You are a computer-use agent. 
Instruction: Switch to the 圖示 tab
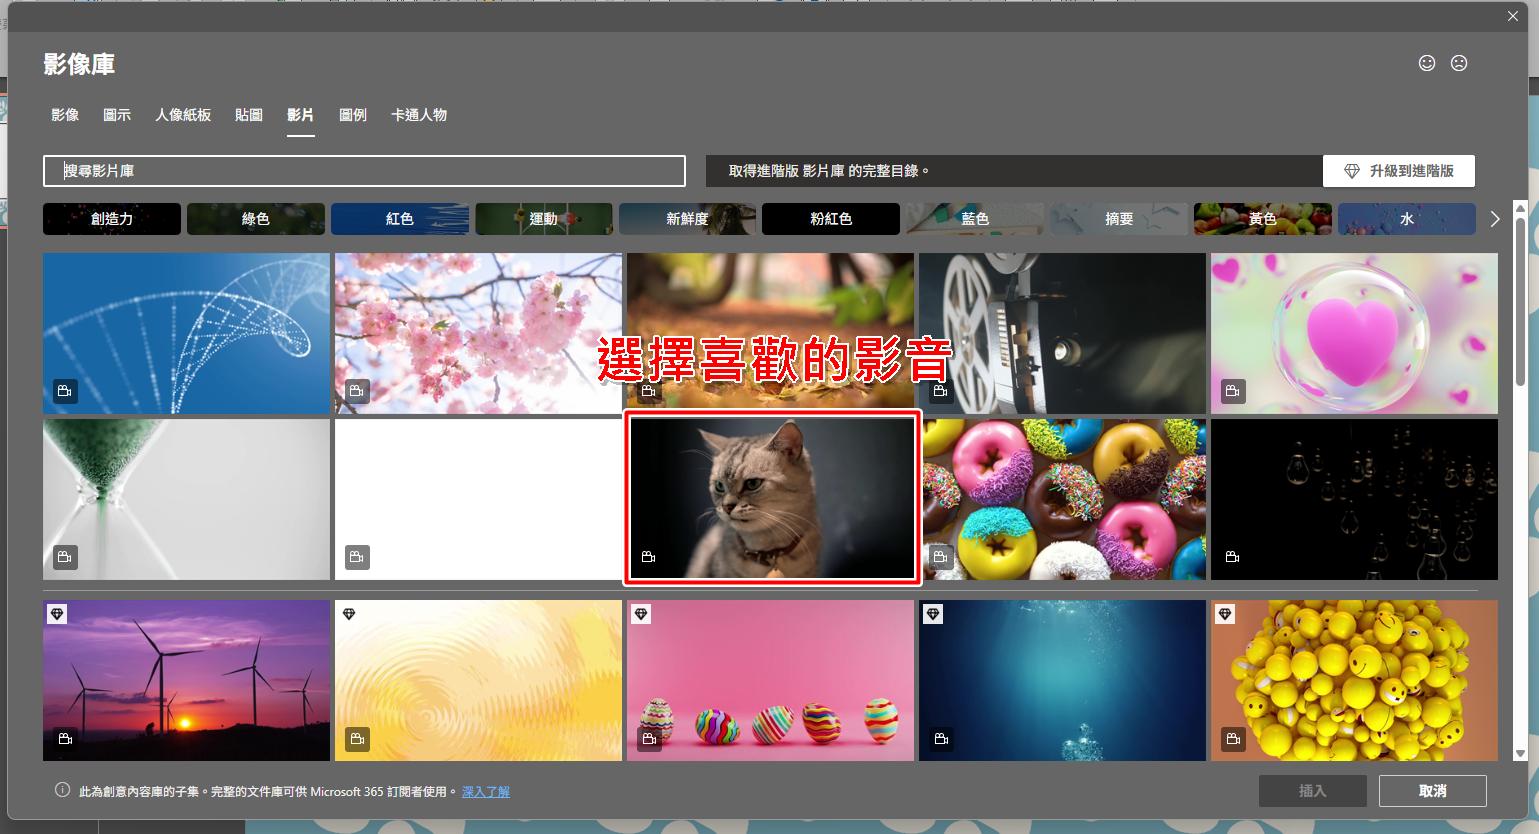tap(117, 115)
